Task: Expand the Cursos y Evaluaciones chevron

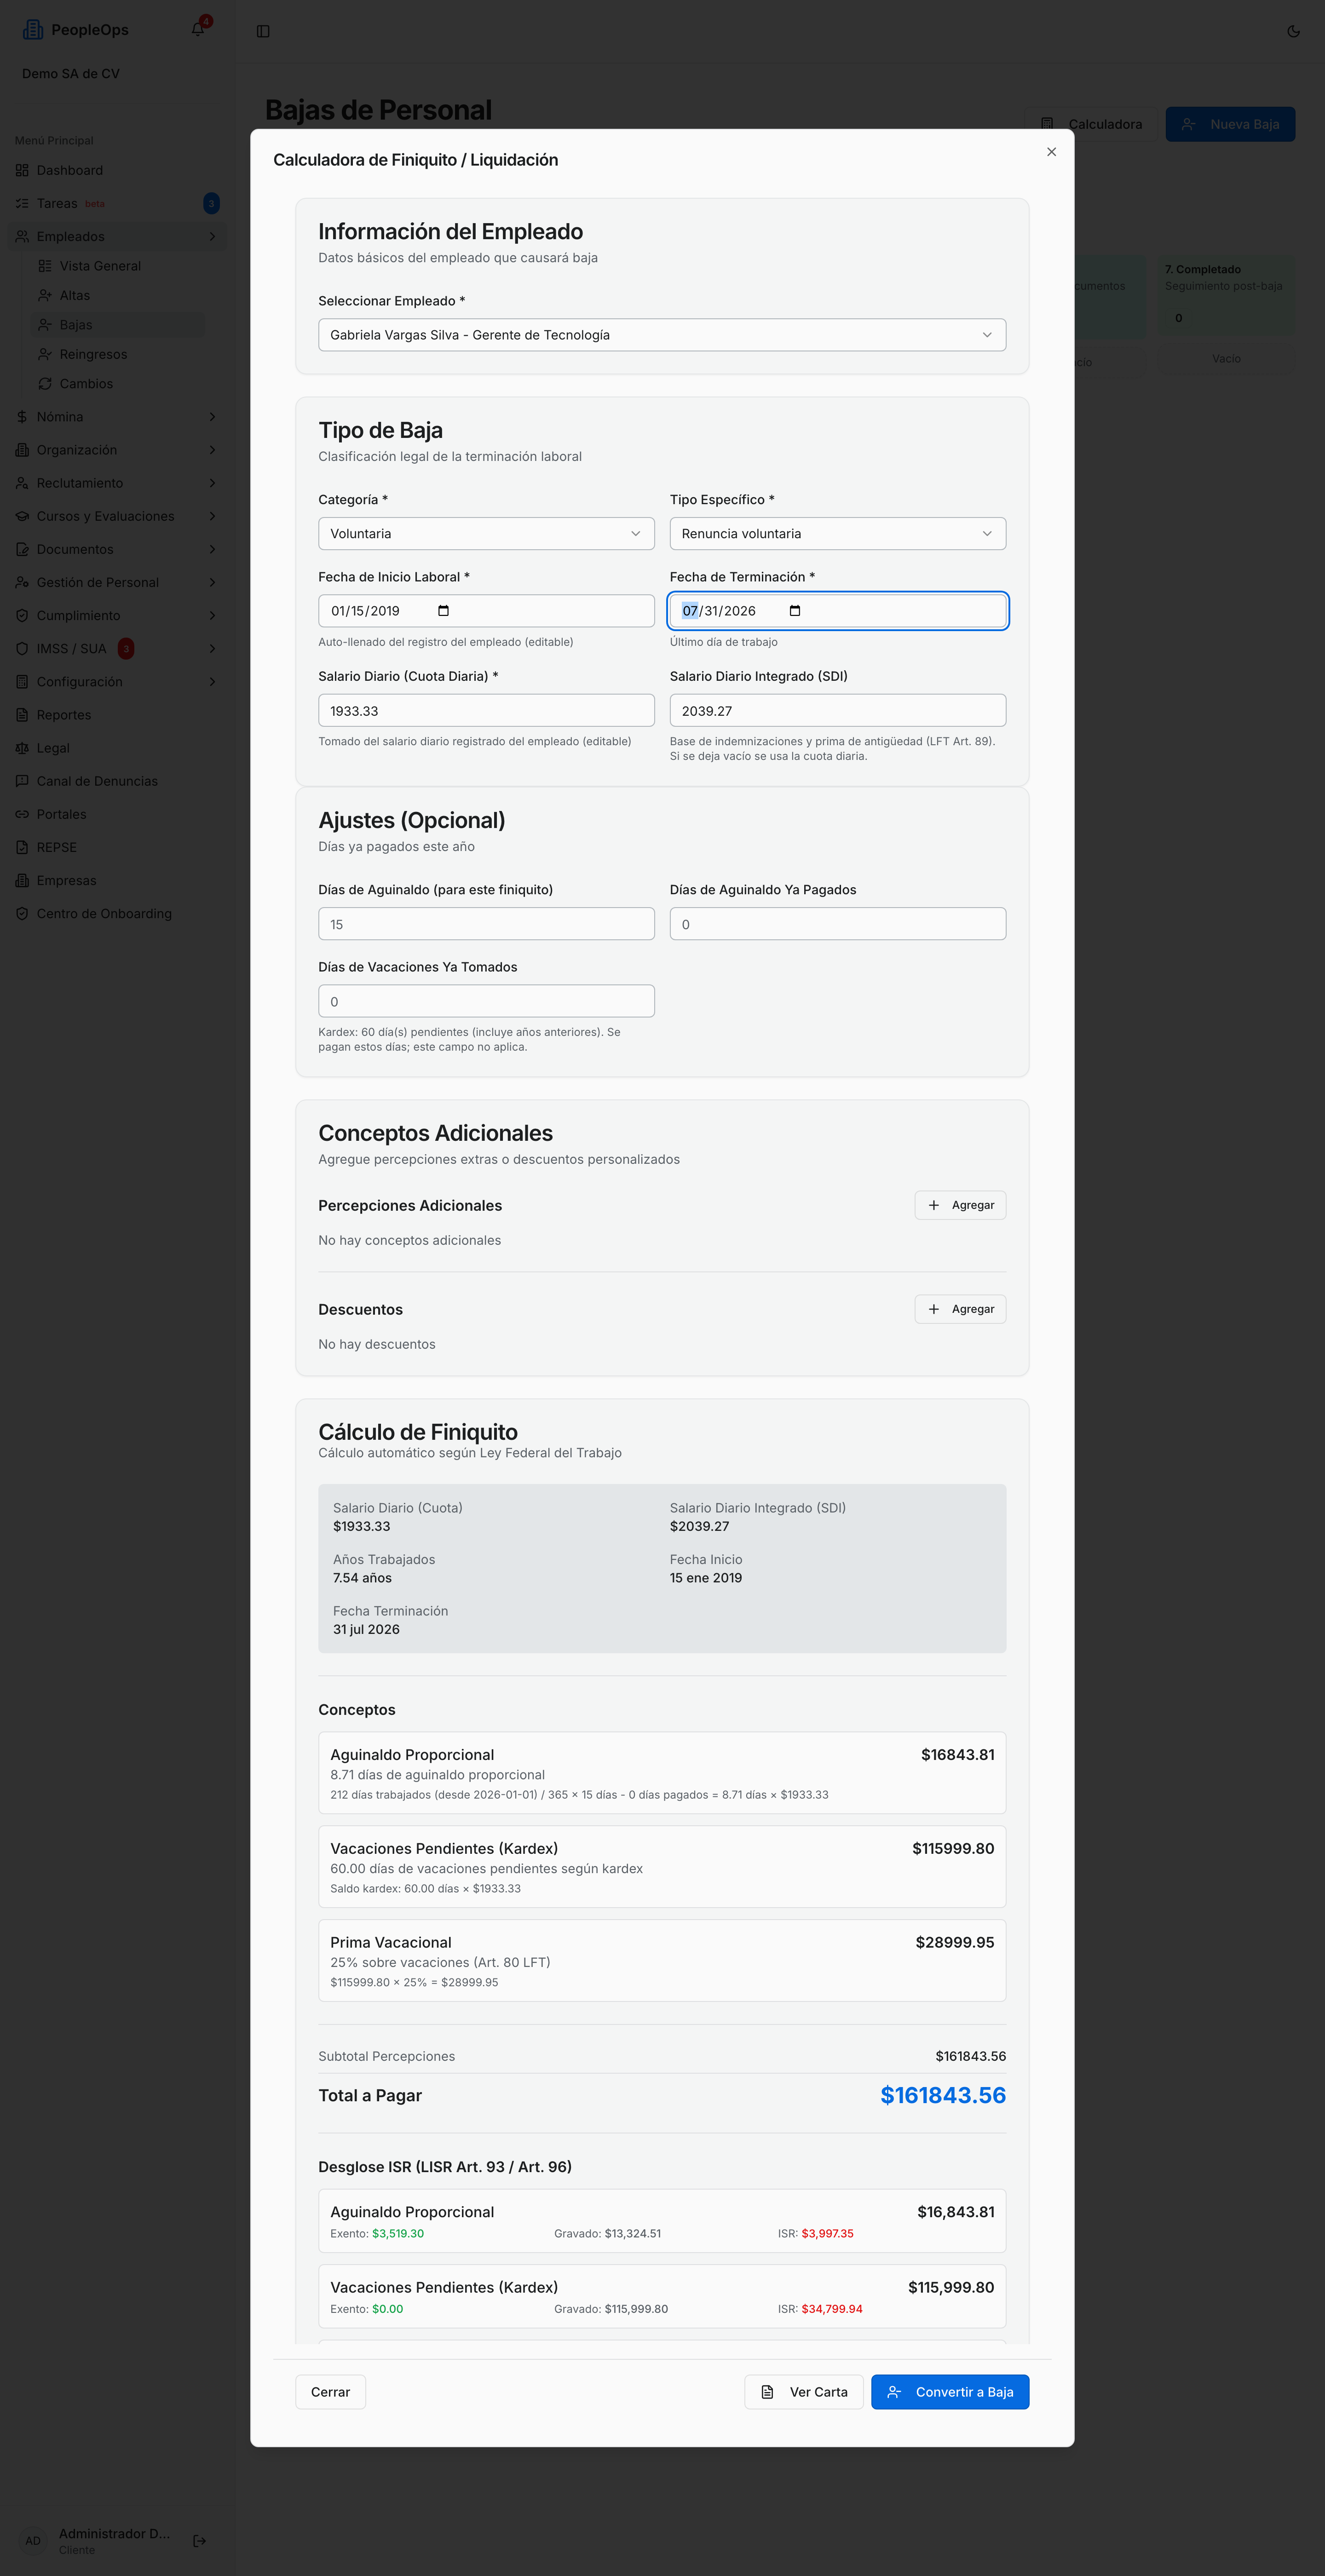Action: click(x=212, y=516)
